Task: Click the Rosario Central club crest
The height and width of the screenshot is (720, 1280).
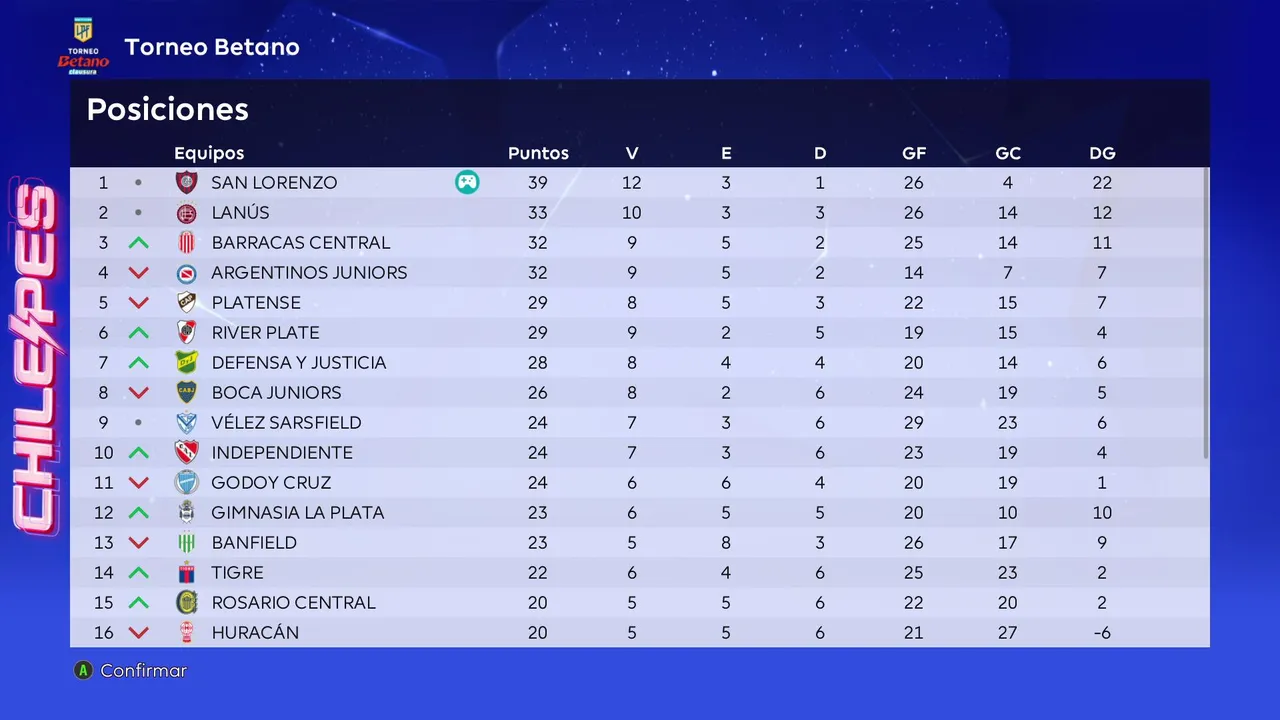Action: coord(186,602)
